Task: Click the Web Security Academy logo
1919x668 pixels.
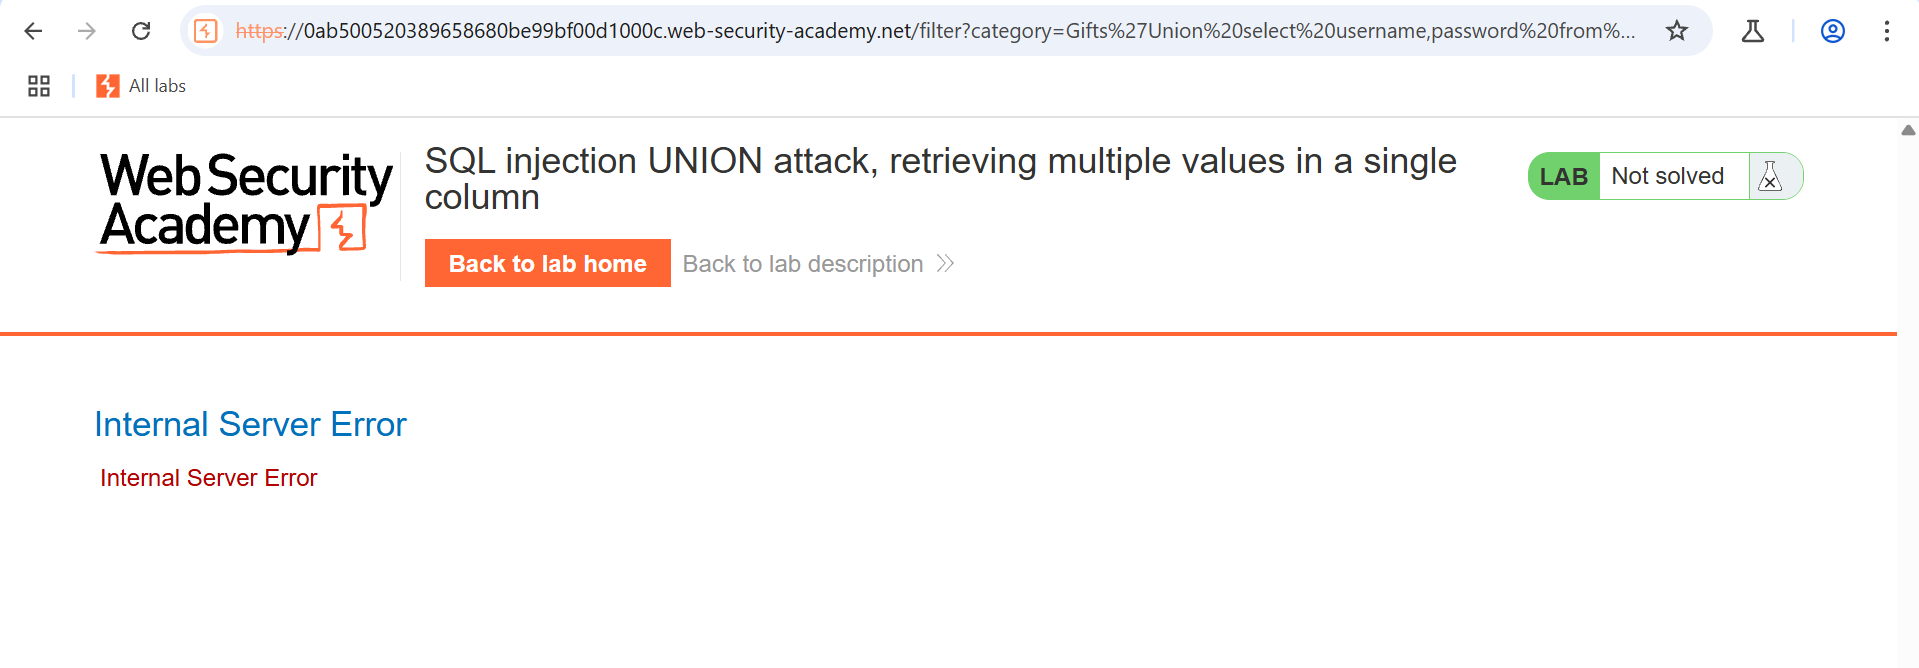Action: click(x=246, y=202)
